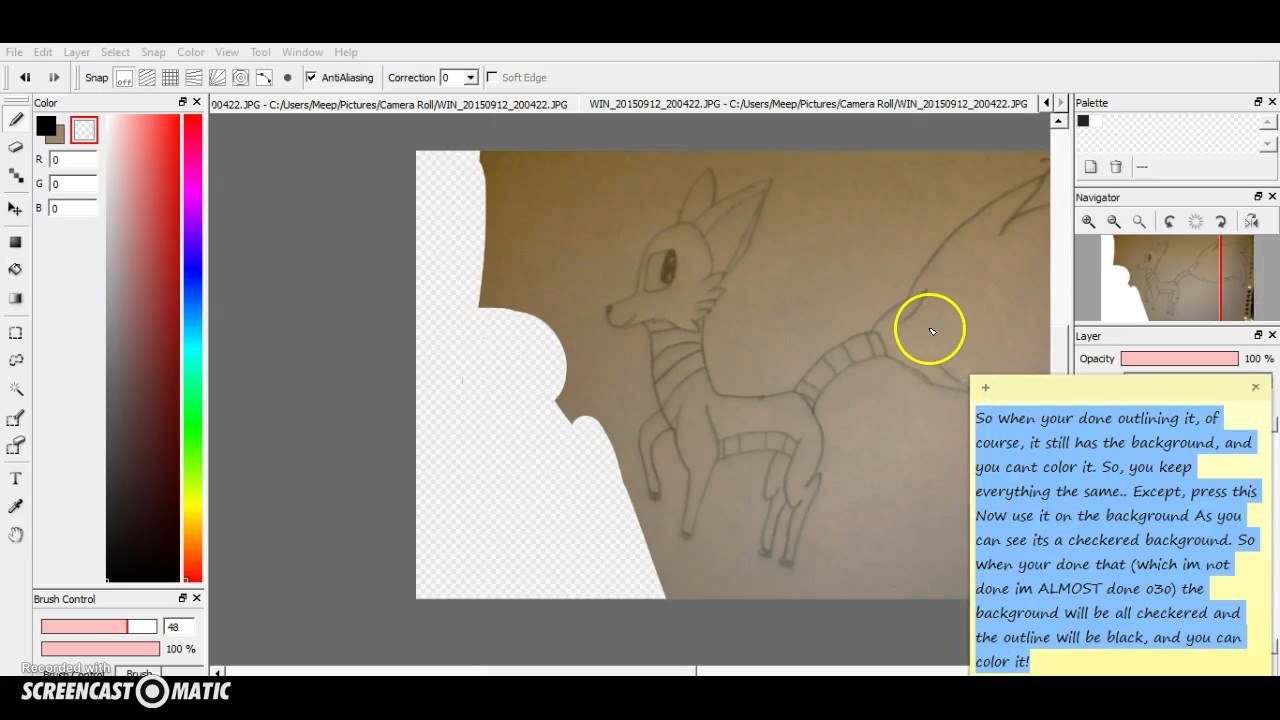Select the Fill Rectangle shape tool
The width and height of the screenshot is (1280, 720).
coord(16,242)
